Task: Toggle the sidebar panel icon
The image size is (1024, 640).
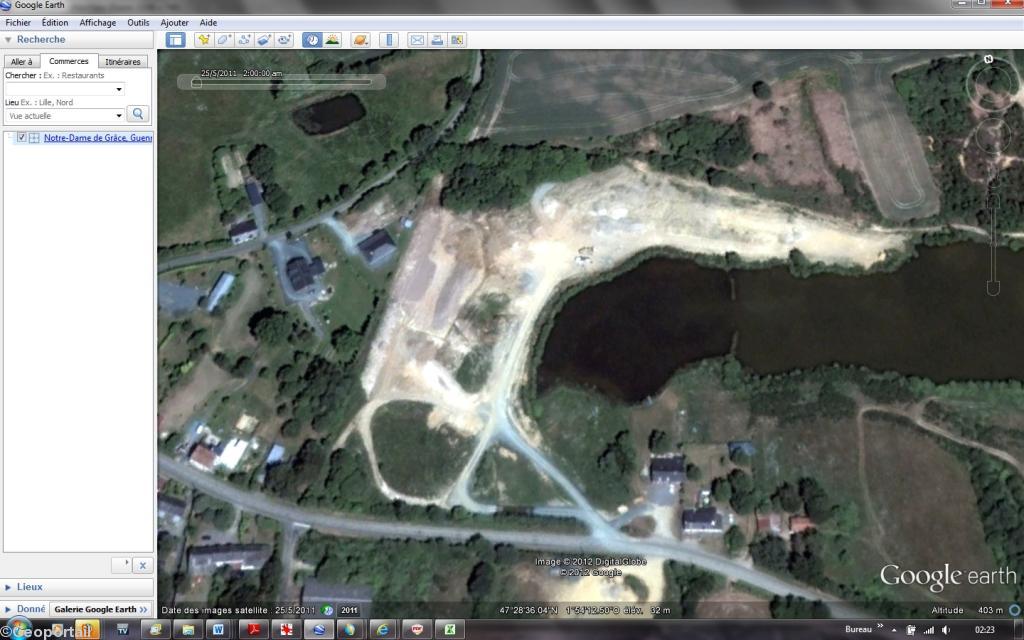Action: click(x=176, y=40)
